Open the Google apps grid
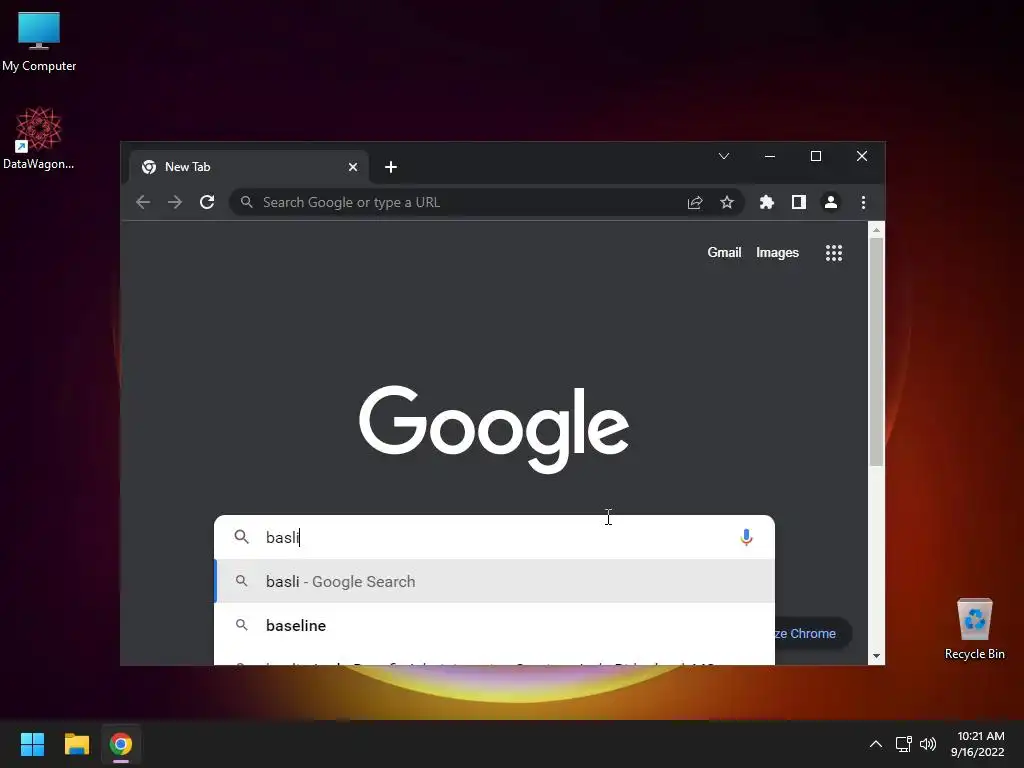 tap(834, 253)
